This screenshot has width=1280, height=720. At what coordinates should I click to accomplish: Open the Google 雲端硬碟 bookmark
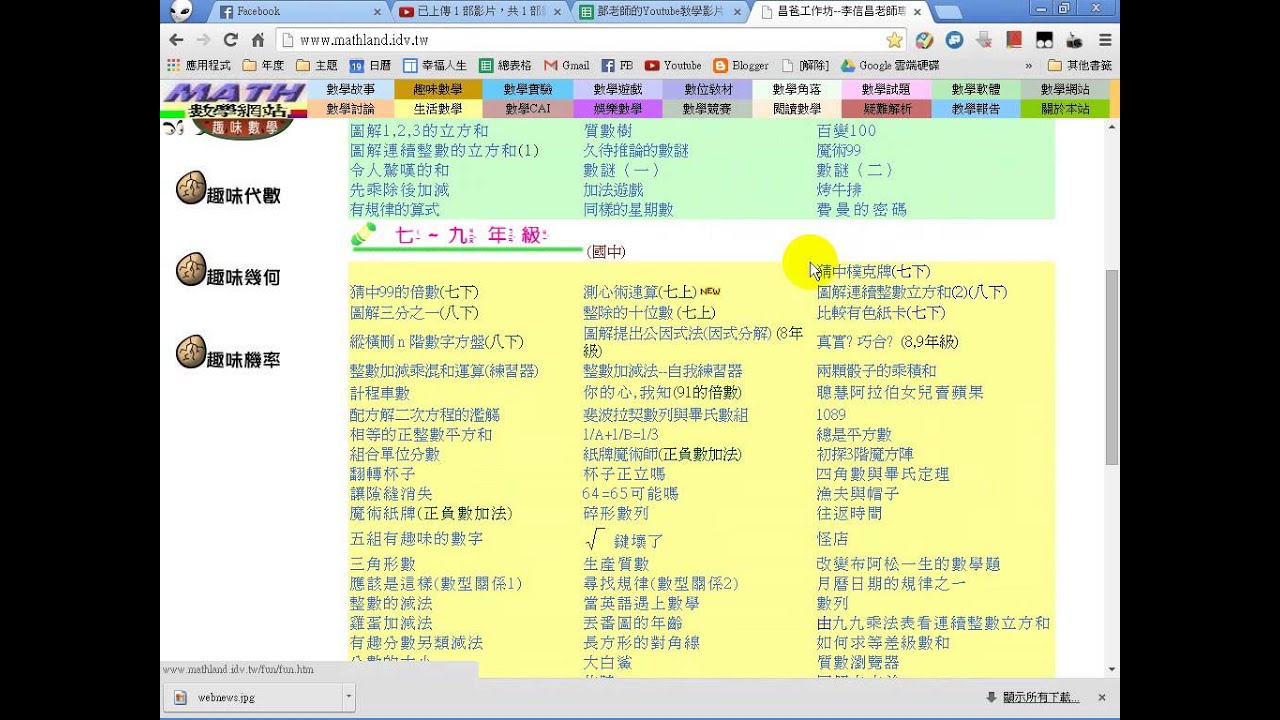(890, 66)
